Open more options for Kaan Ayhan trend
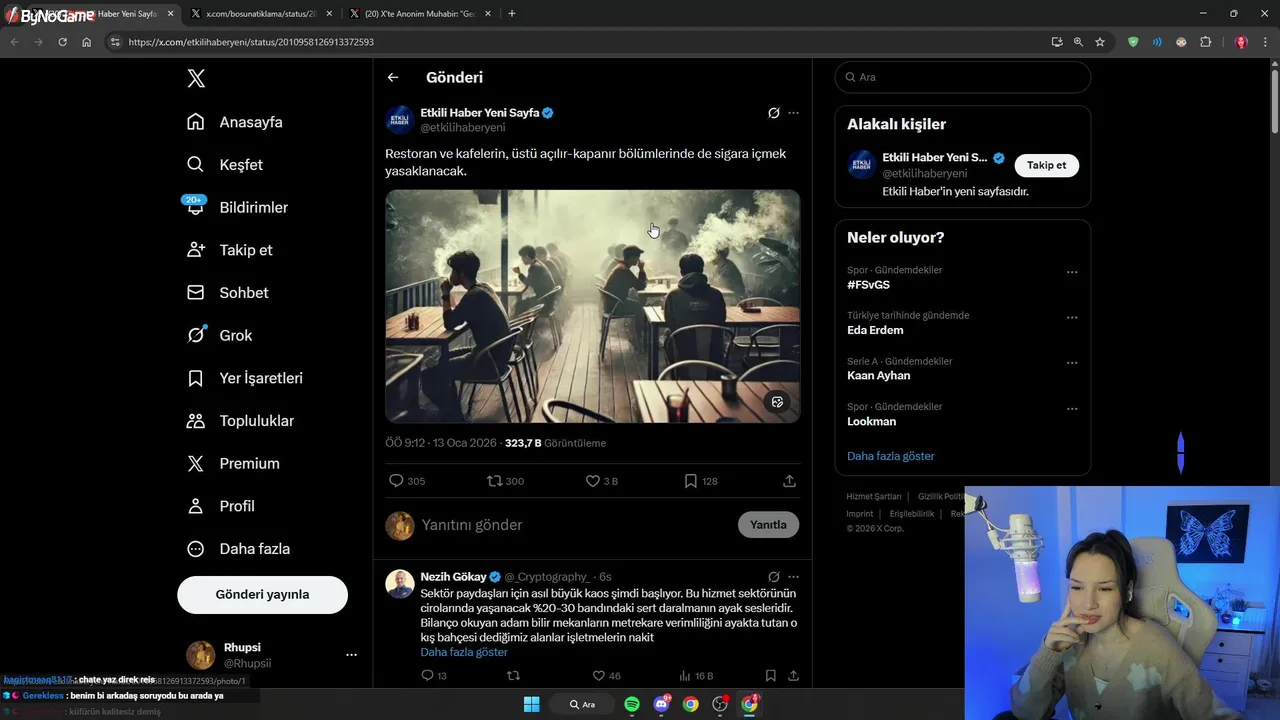Image resolution: width=1280 pixels, height=720 pixels. [x=1072, y=363]
